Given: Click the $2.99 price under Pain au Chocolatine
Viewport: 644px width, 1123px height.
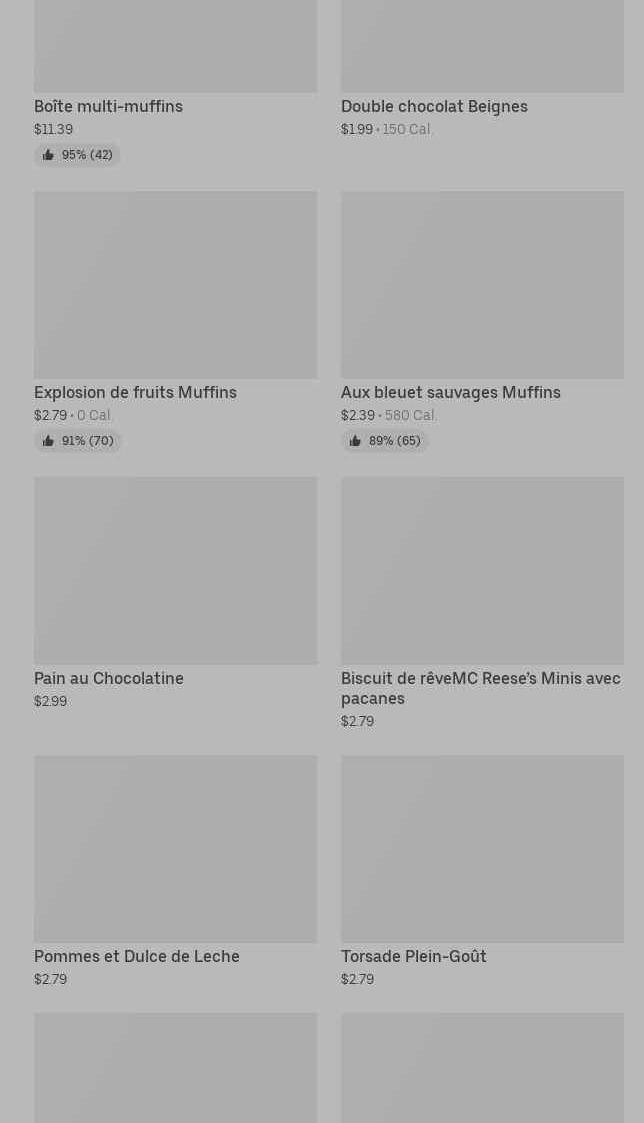Looking at the screenshot, I should coord(50,701).
